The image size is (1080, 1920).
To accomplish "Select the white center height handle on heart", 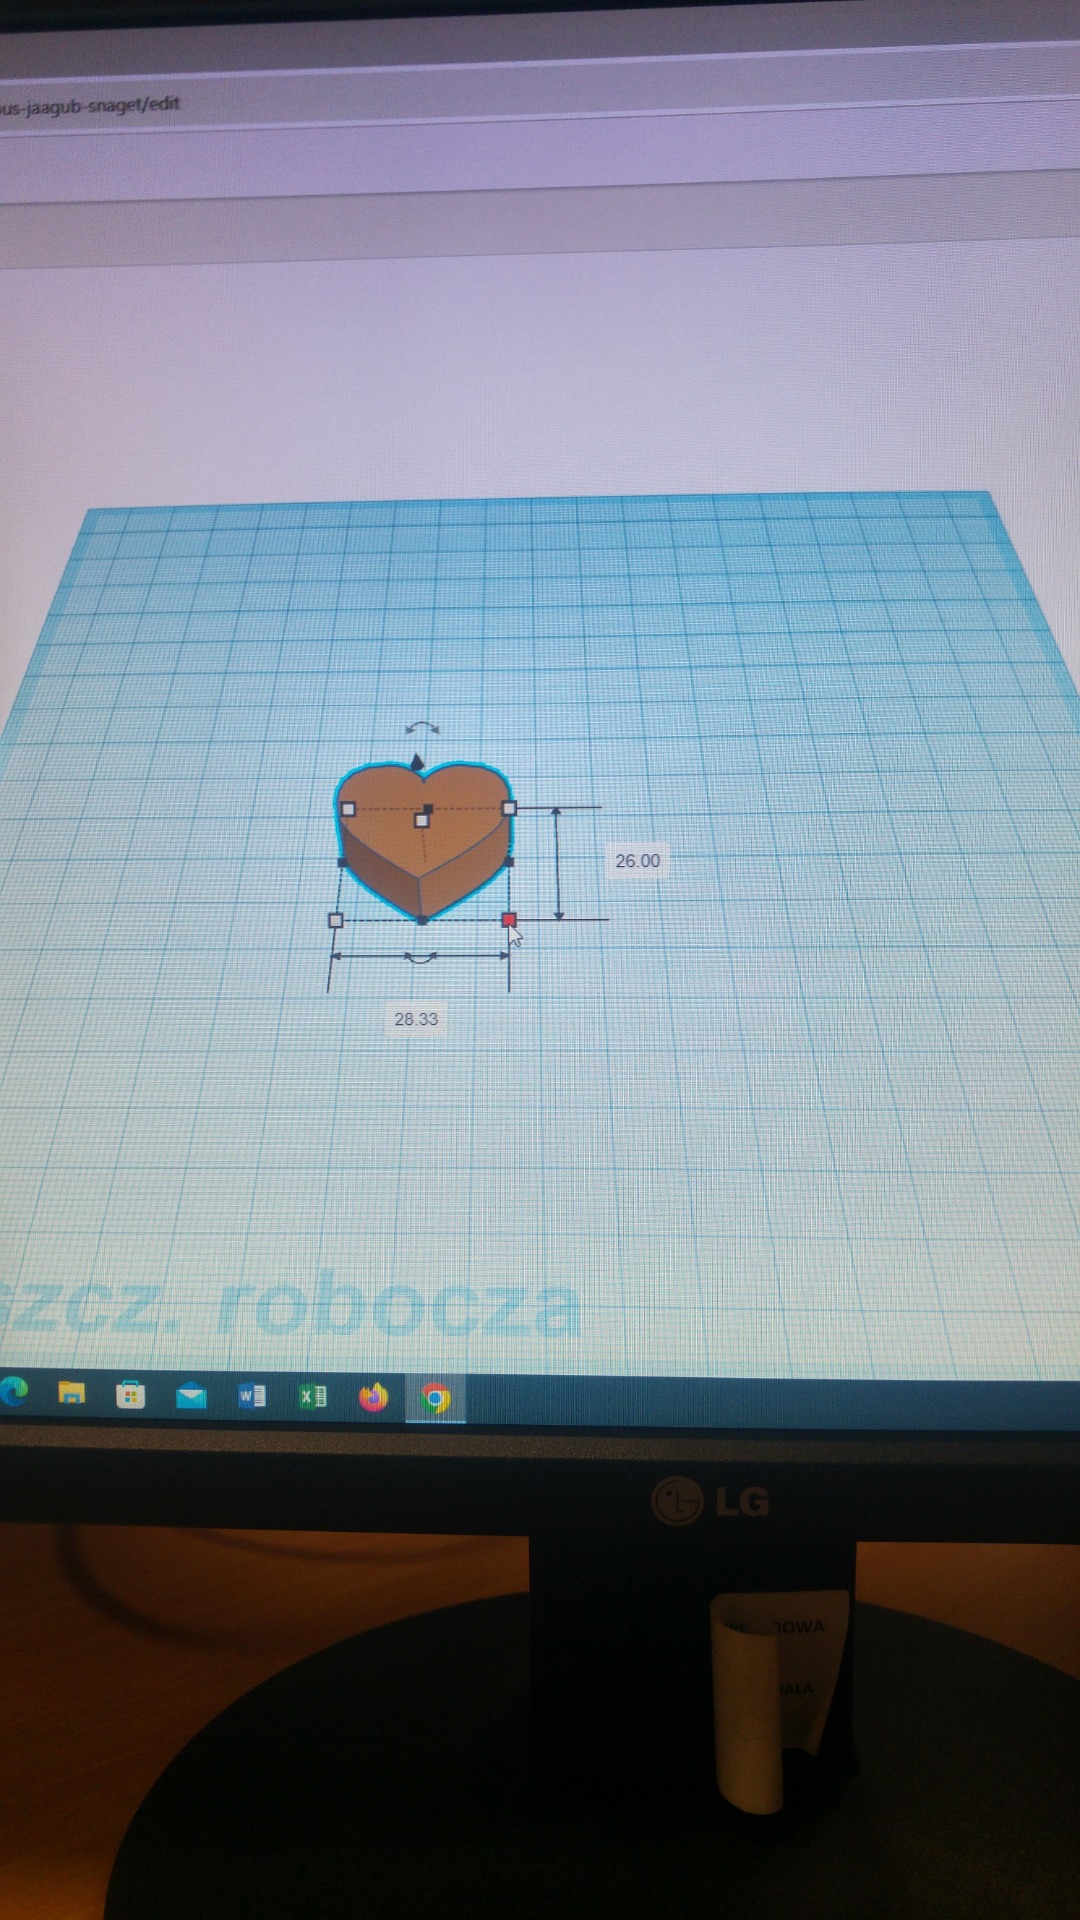I will point(421,821).
